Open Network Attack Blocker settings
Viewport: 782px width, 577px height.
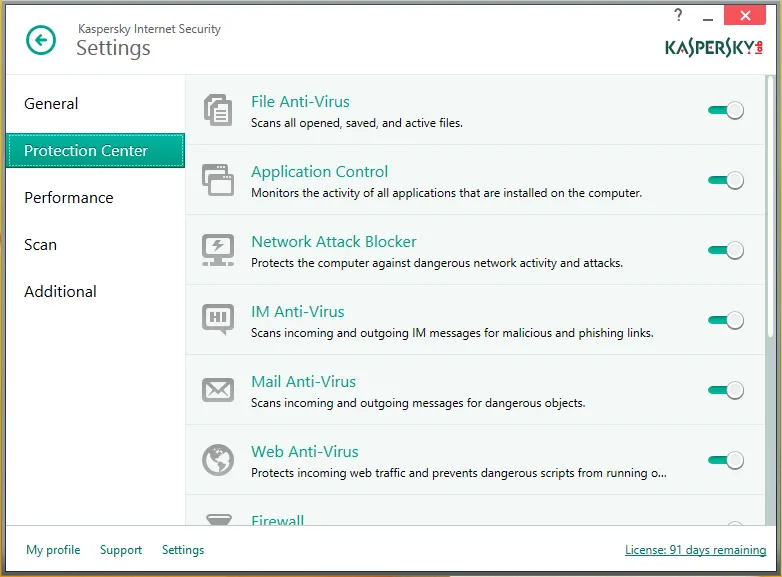(x=334, y=241)
